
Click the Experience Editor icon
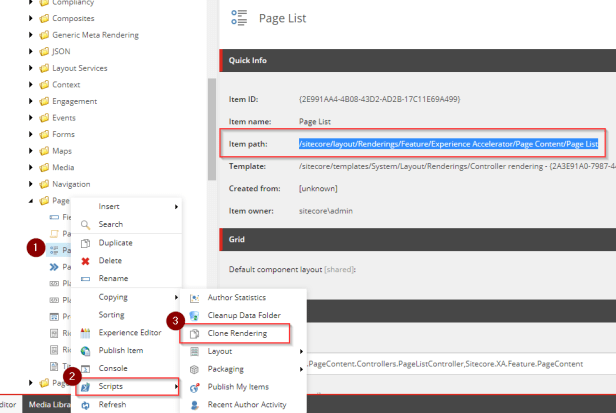click(x=85, y=332)
